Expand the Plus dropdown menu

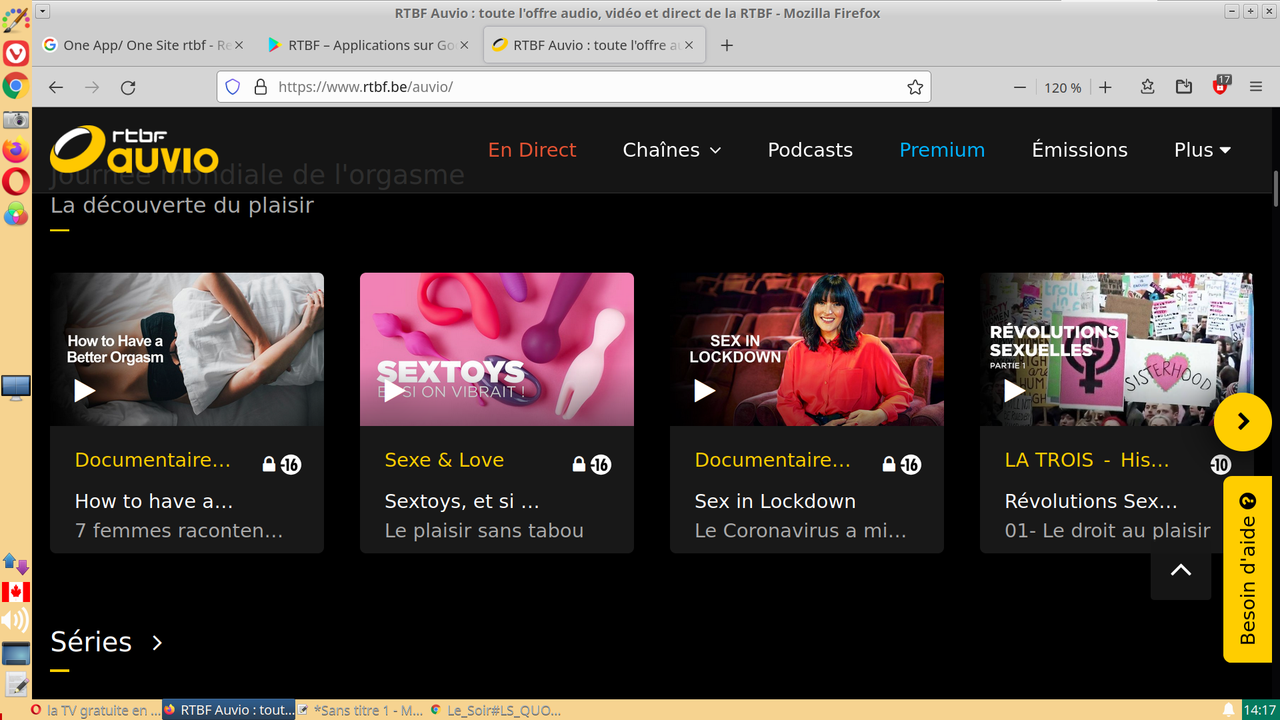pos(1202,150)
